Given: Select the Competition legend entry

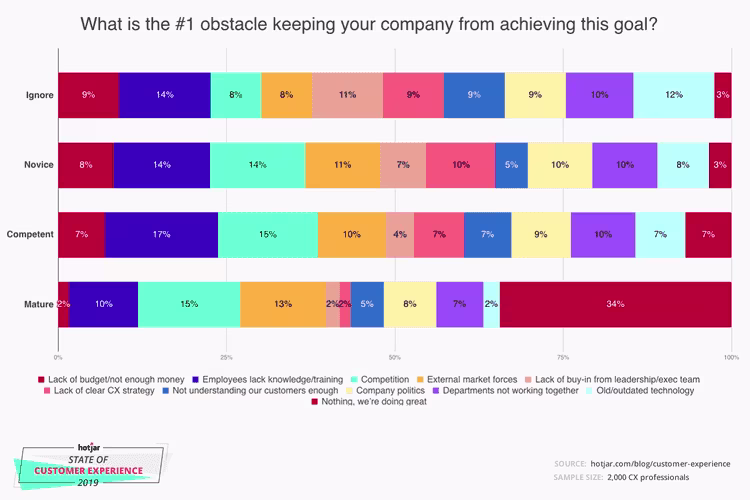Looking at the screenshot, I should (x=380, y=379).
